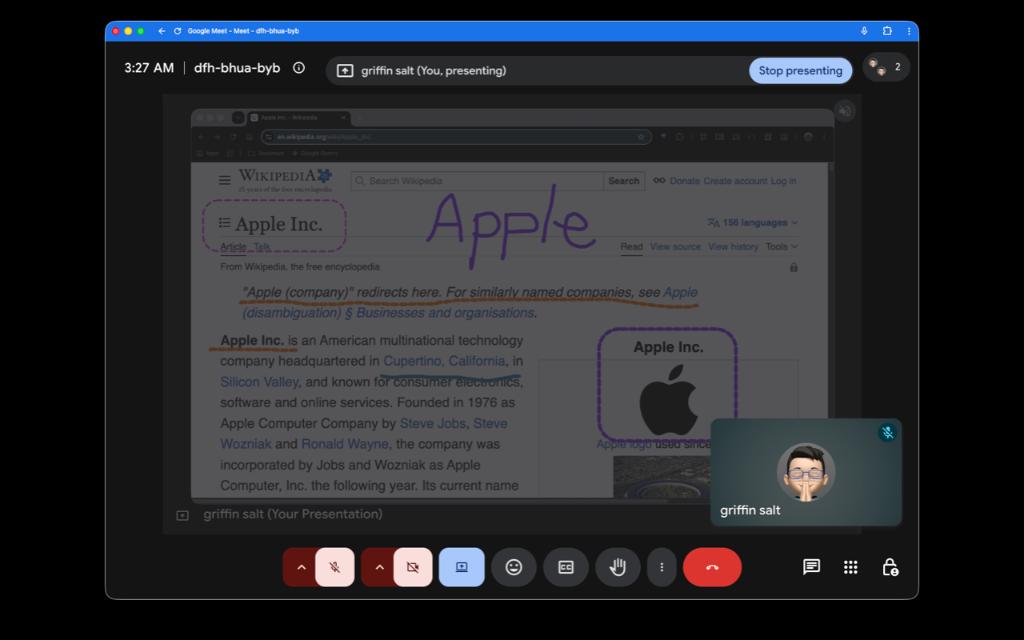
Task: Select the Read tab
Action: (x=632, y=247)
